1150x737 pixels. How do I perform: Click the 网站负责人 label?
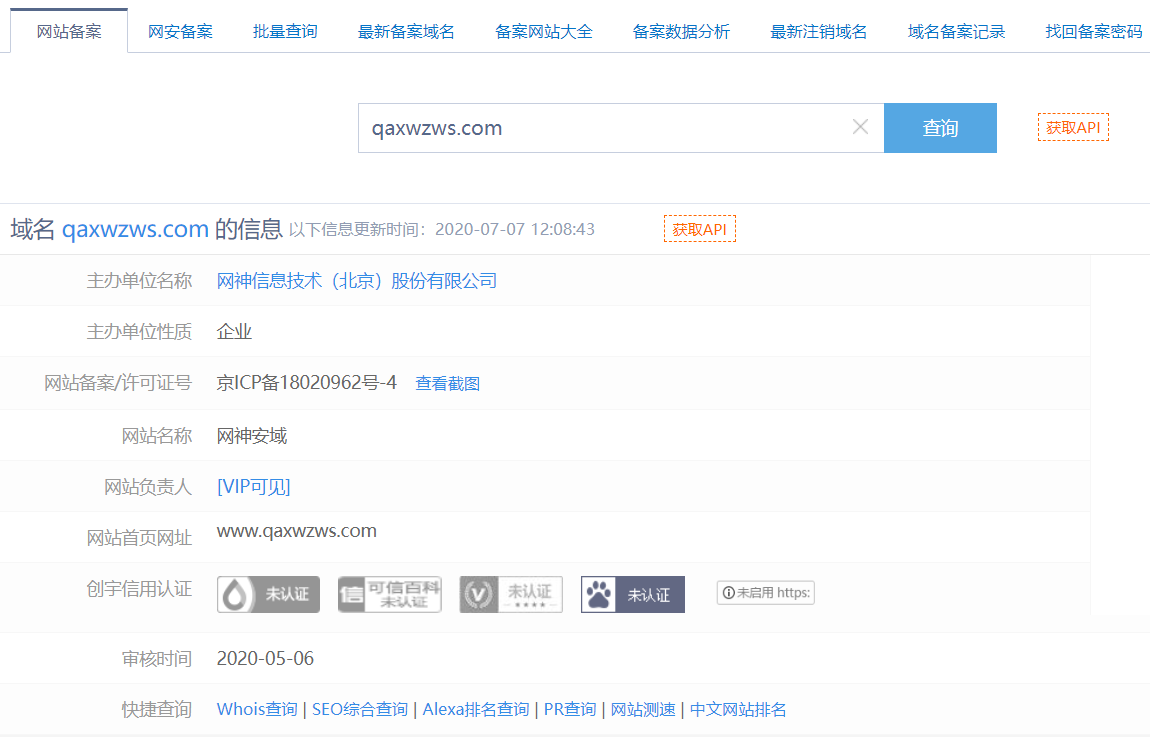148,487
